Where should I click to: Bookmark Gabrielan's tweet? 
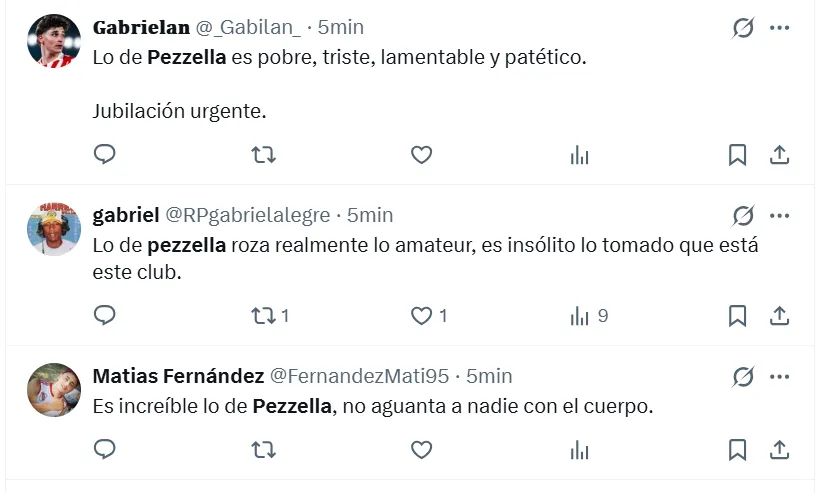737,154
